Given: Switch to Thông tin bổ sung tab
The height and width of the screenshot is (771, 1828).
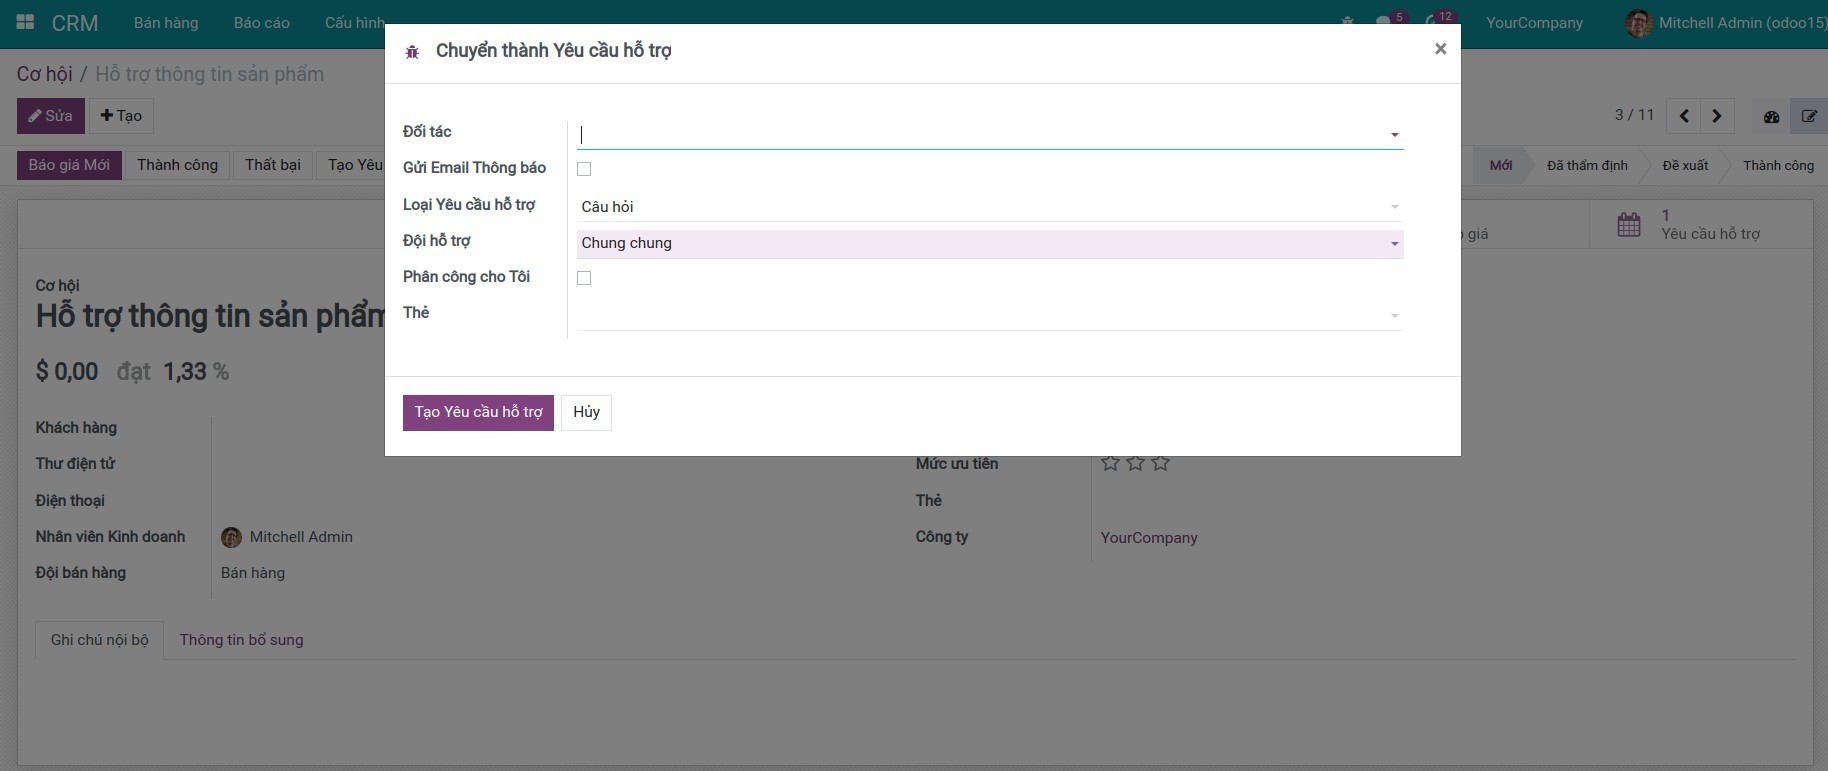Looking at the screenshot, I should click(x=241, y=640).
